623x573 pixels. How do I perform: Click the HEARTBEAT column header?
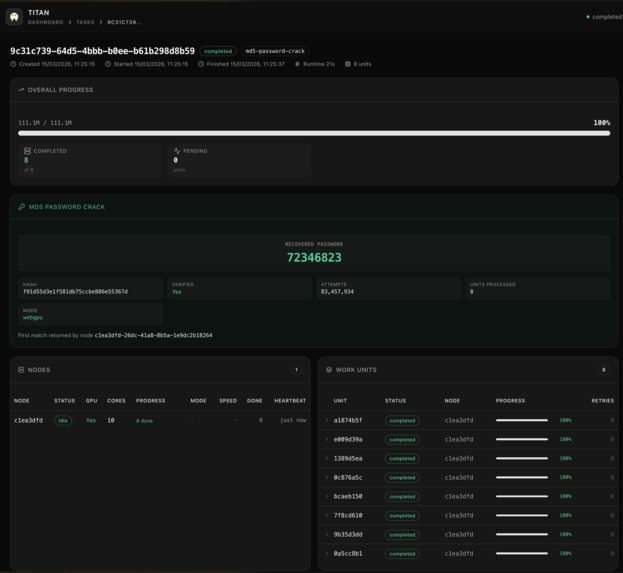(x=290, y=401)
